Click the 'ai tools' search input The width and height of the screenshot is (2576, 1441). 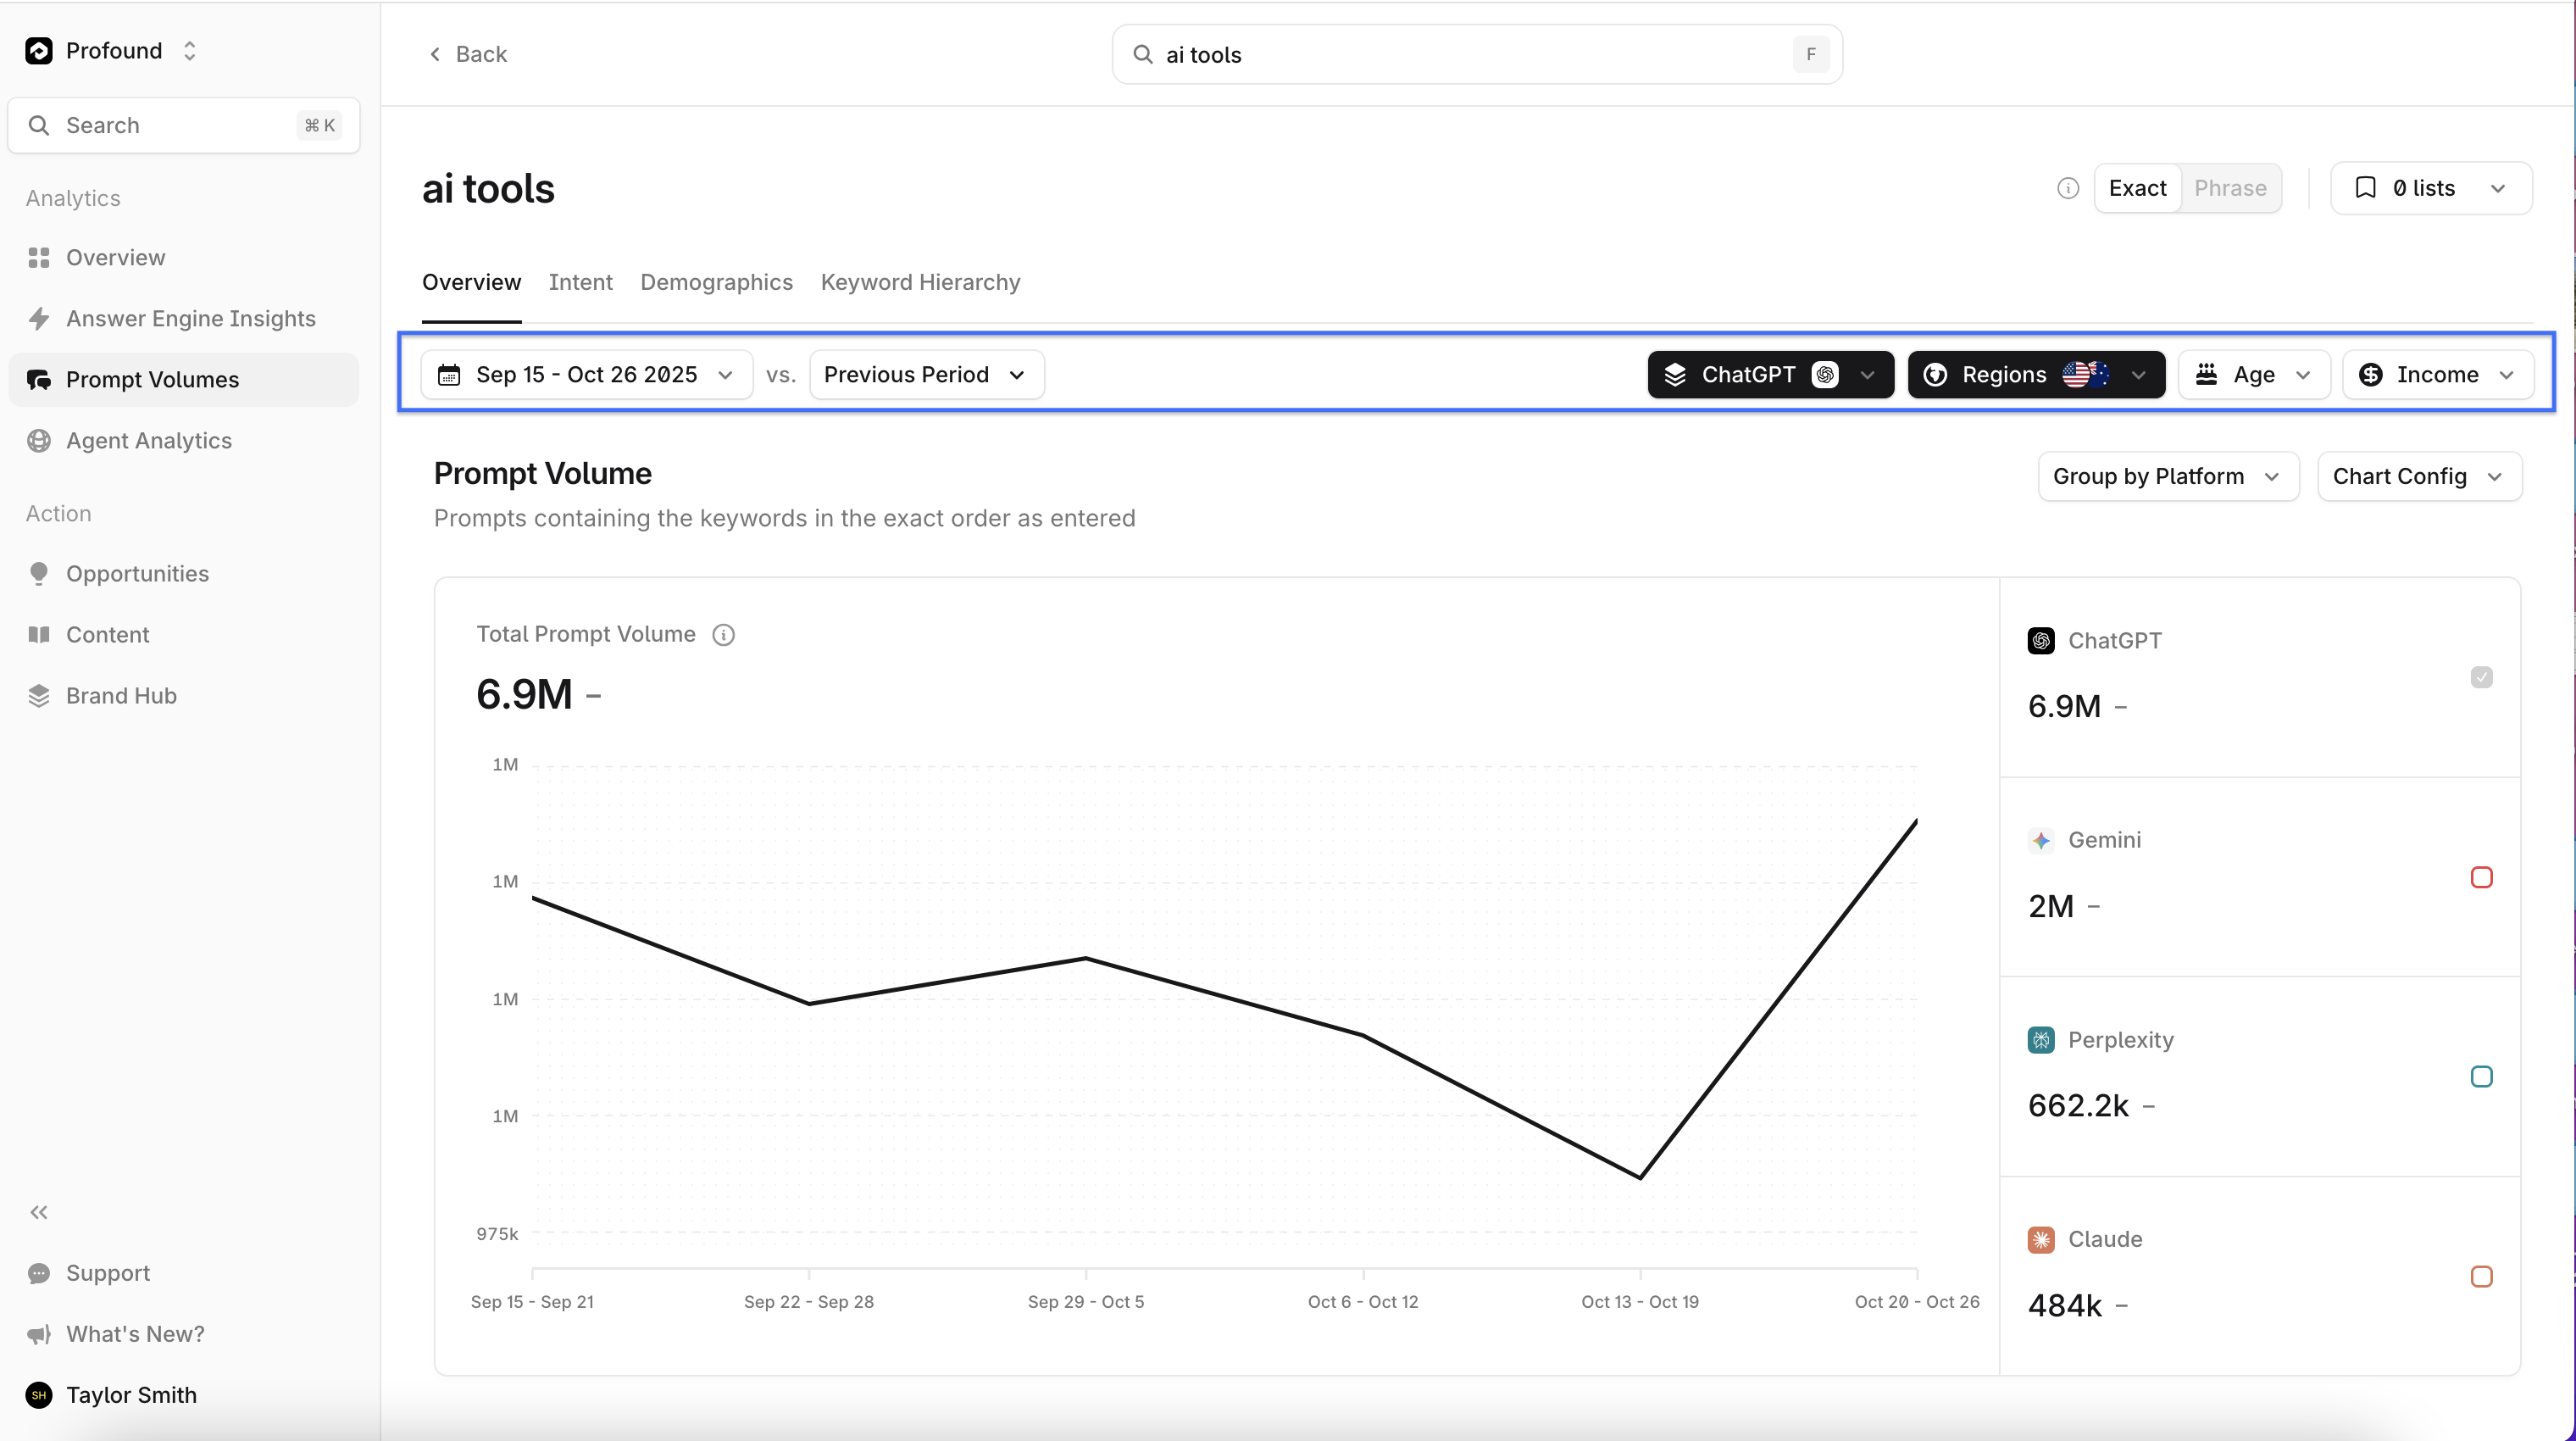1477,54
